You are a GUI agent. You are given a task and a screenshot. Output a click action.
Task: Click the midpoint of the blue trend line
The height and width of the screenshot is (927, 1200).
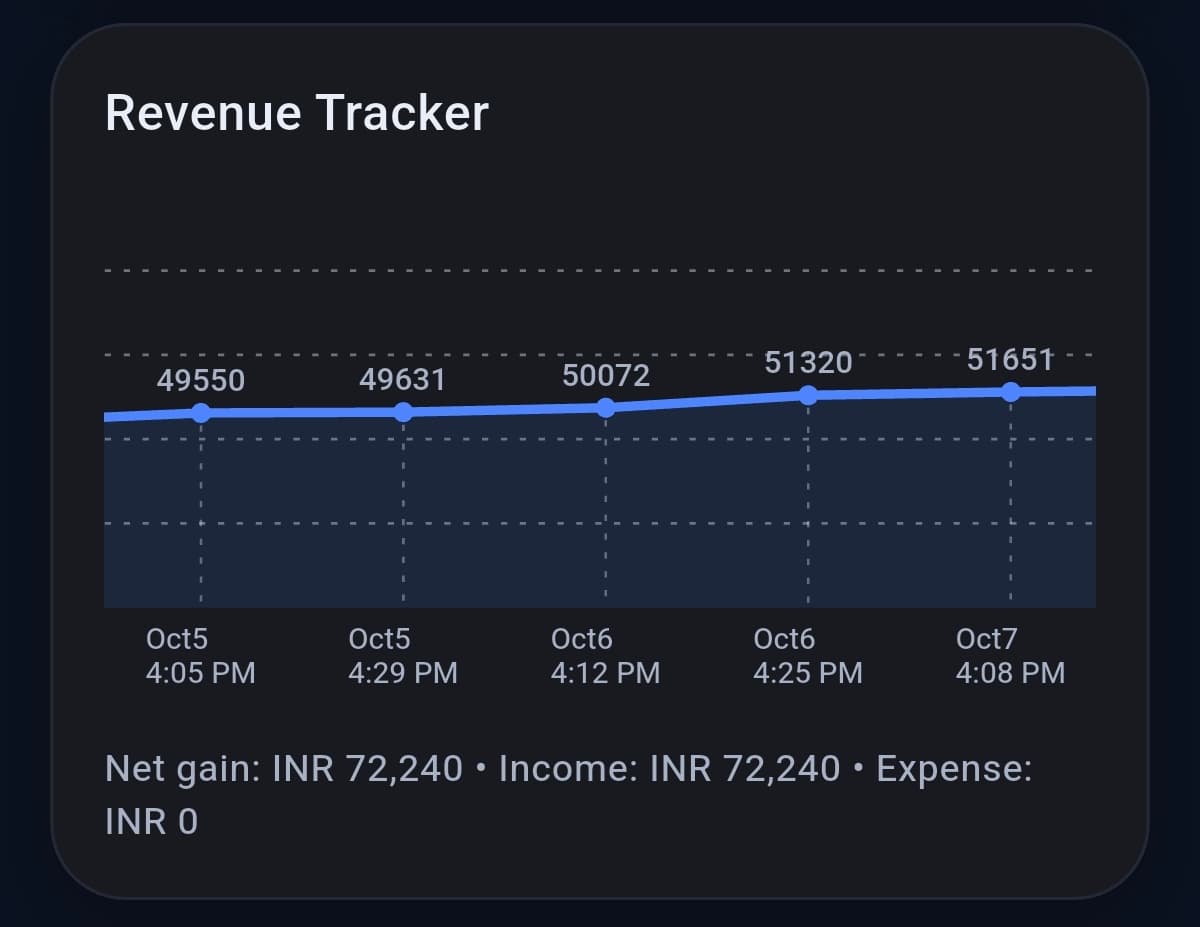pyautogui.click(x=606, y=405)
